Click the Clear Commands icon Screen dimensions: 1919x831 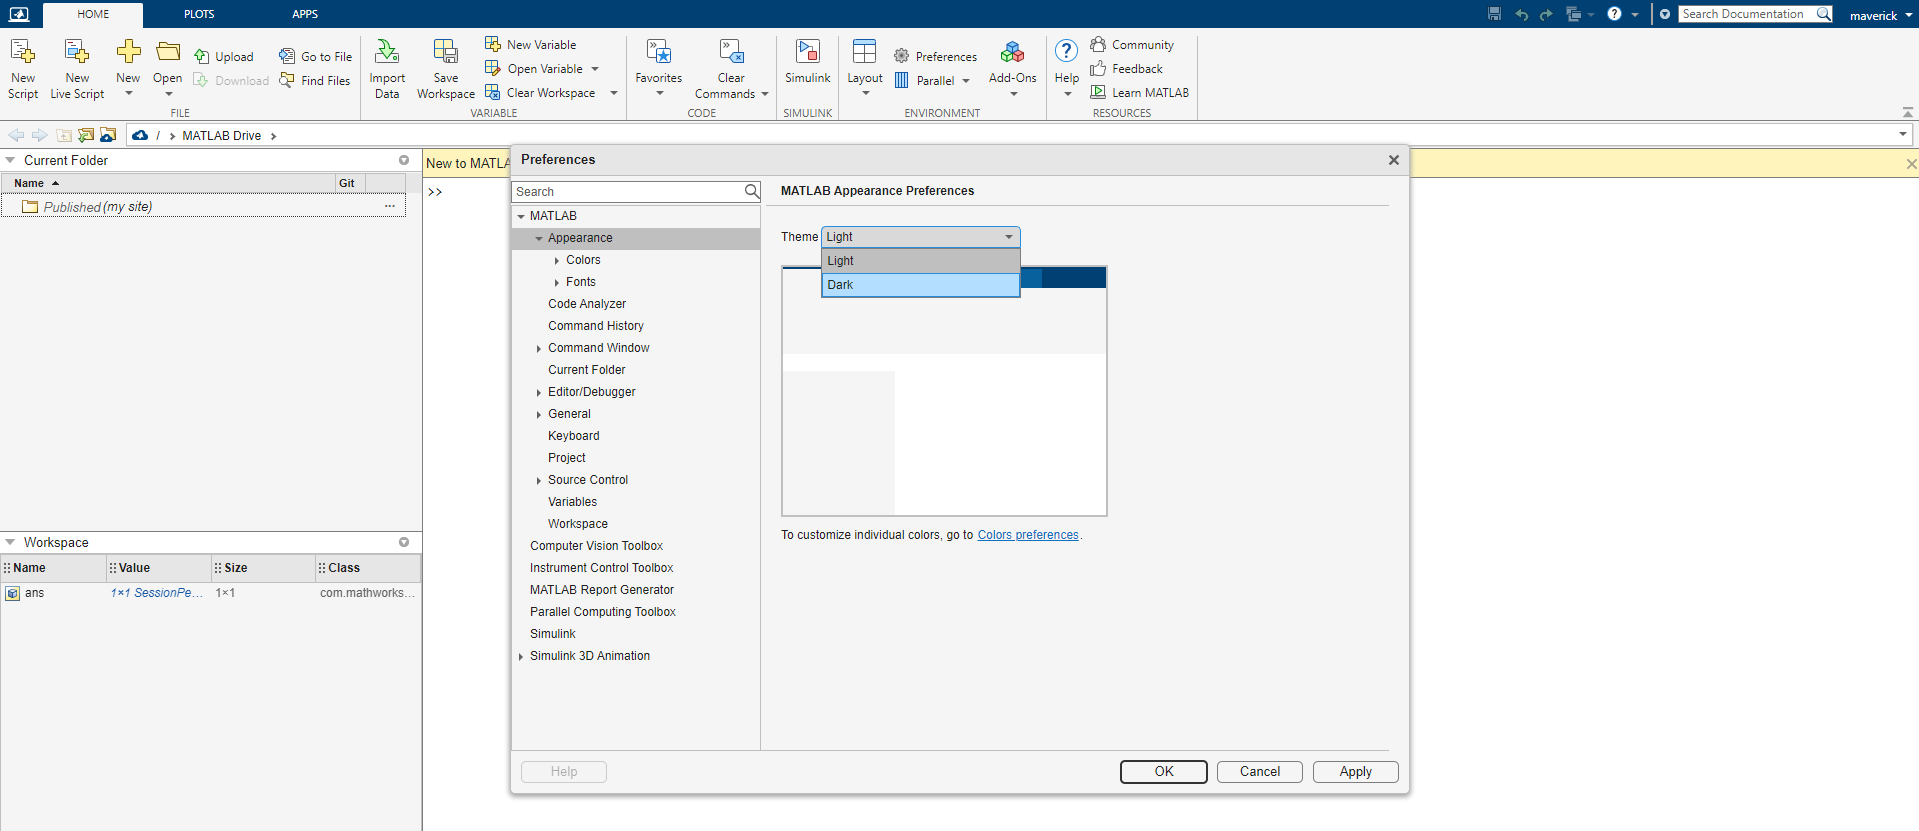[732, 52]
